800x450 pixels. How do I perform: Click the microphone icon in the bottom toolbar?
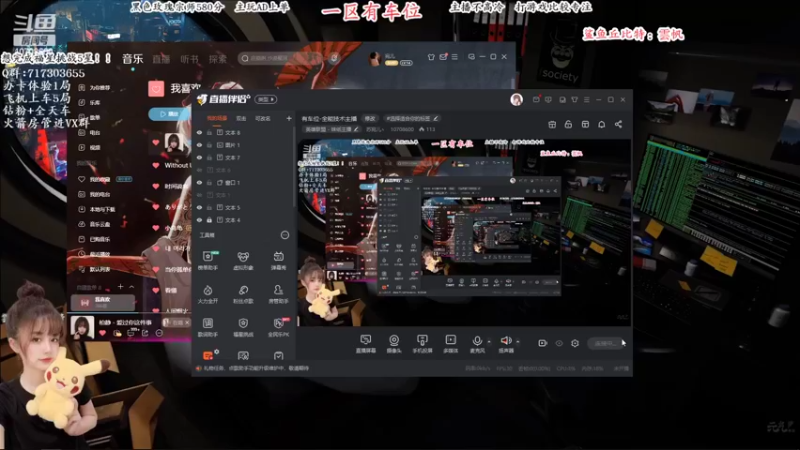(477, 341)
